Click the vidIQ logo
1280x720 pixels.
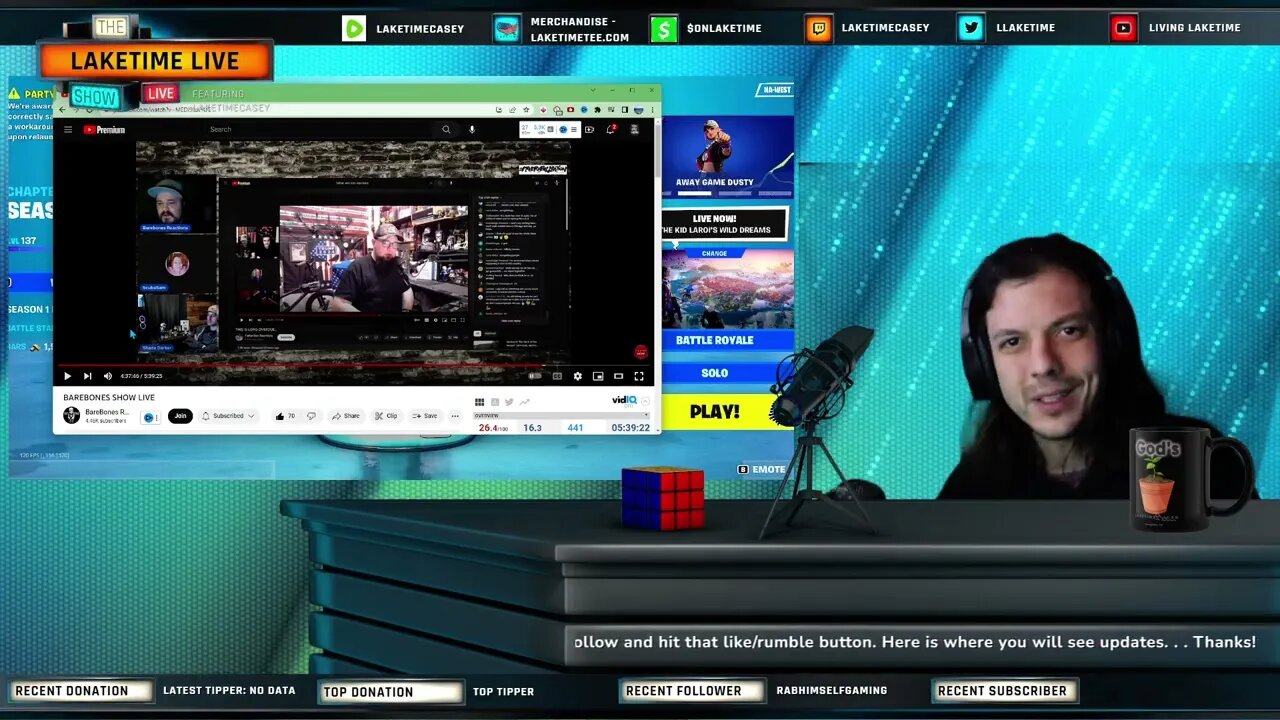tap(624, 400)
